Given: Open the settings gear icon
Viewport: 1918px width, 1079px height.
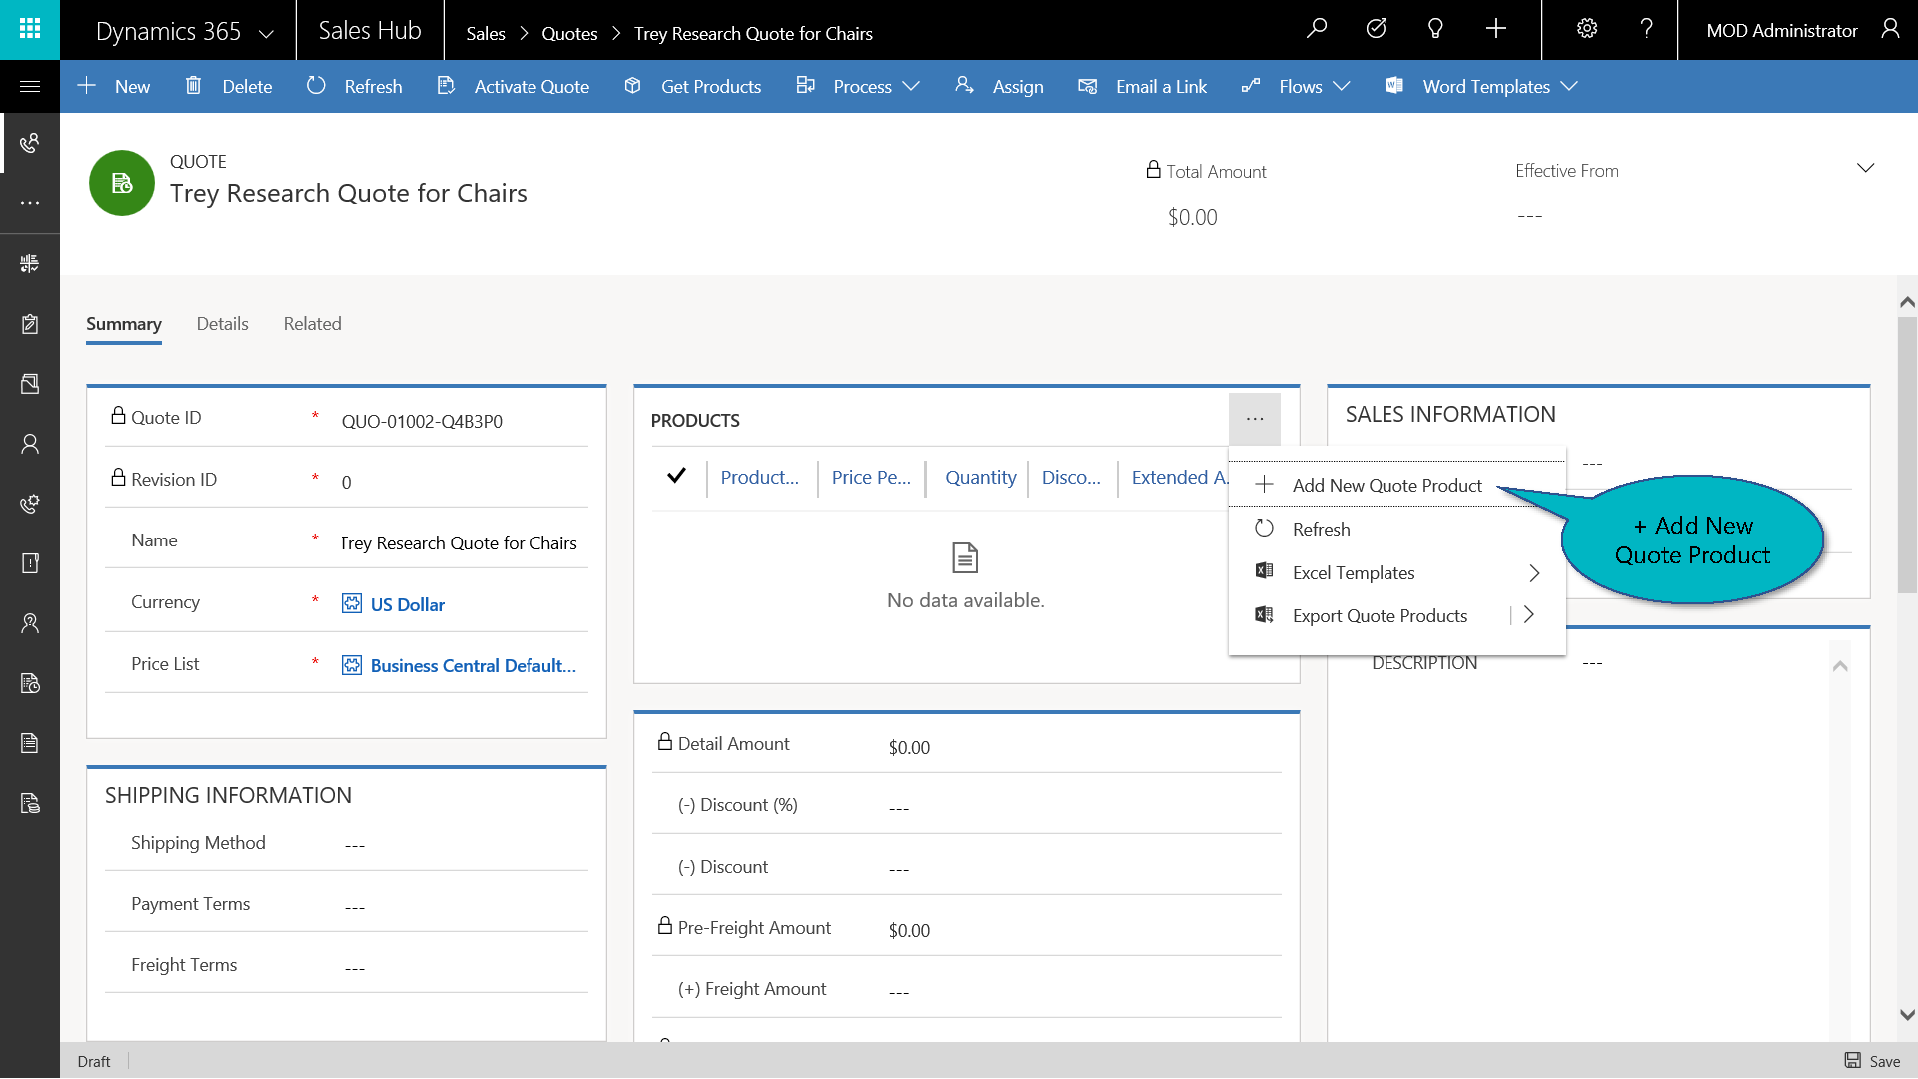Looking at the screenshot, I should [x=1587, y=29].
